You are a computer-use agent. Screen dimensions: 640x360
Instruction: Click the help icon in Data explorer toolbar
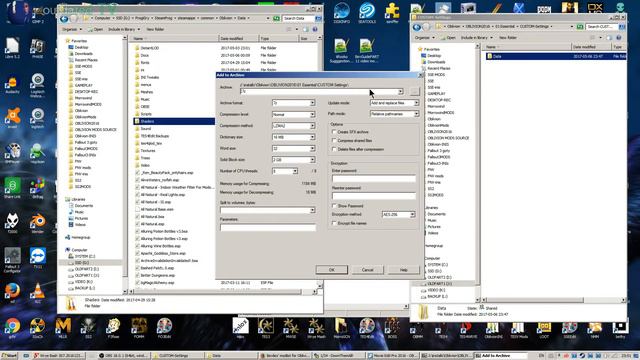pyautogui.click(x=315, y=29)
